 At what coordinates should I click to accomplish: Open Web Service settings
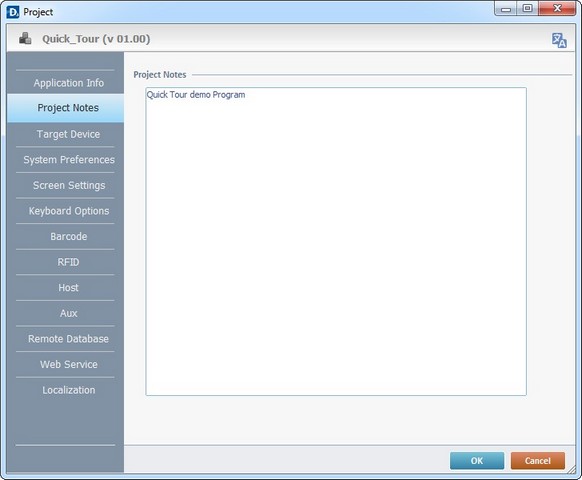(69, 365)
